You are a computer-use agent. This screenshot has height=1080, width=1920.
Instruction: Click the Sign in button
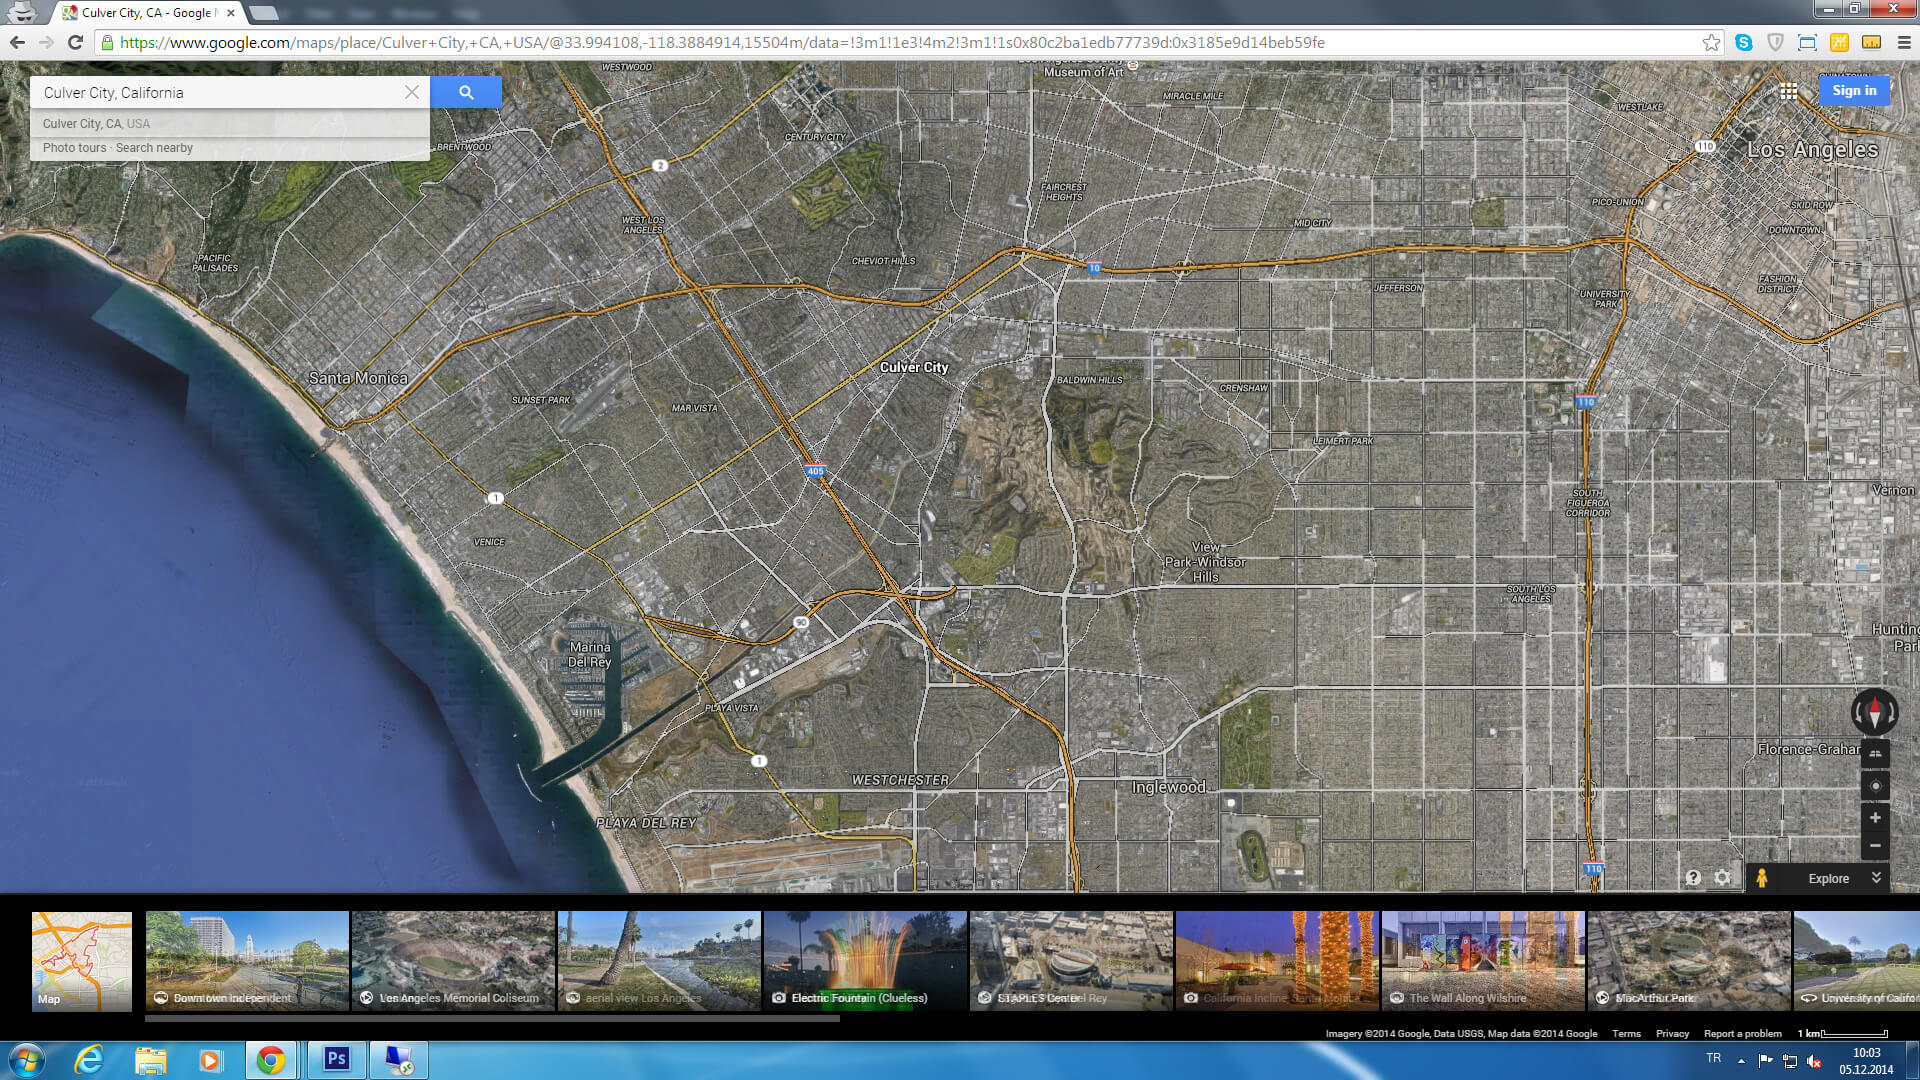click(x=1854, y=91)
